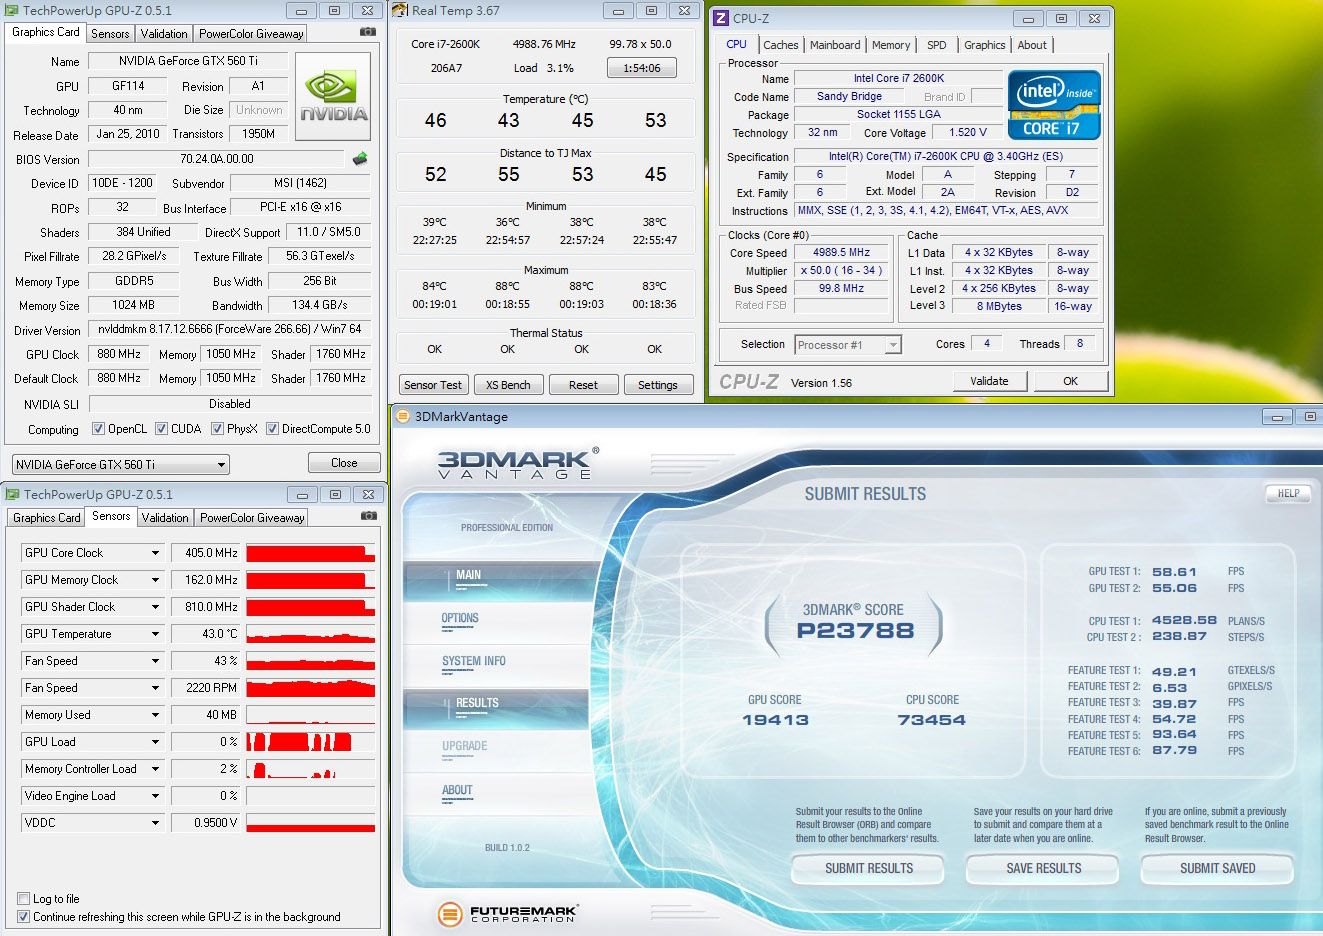This screenshot has width=1323, height=936.
Task: Toggle Continue refreshing in background checkbox
Action: 24,917
